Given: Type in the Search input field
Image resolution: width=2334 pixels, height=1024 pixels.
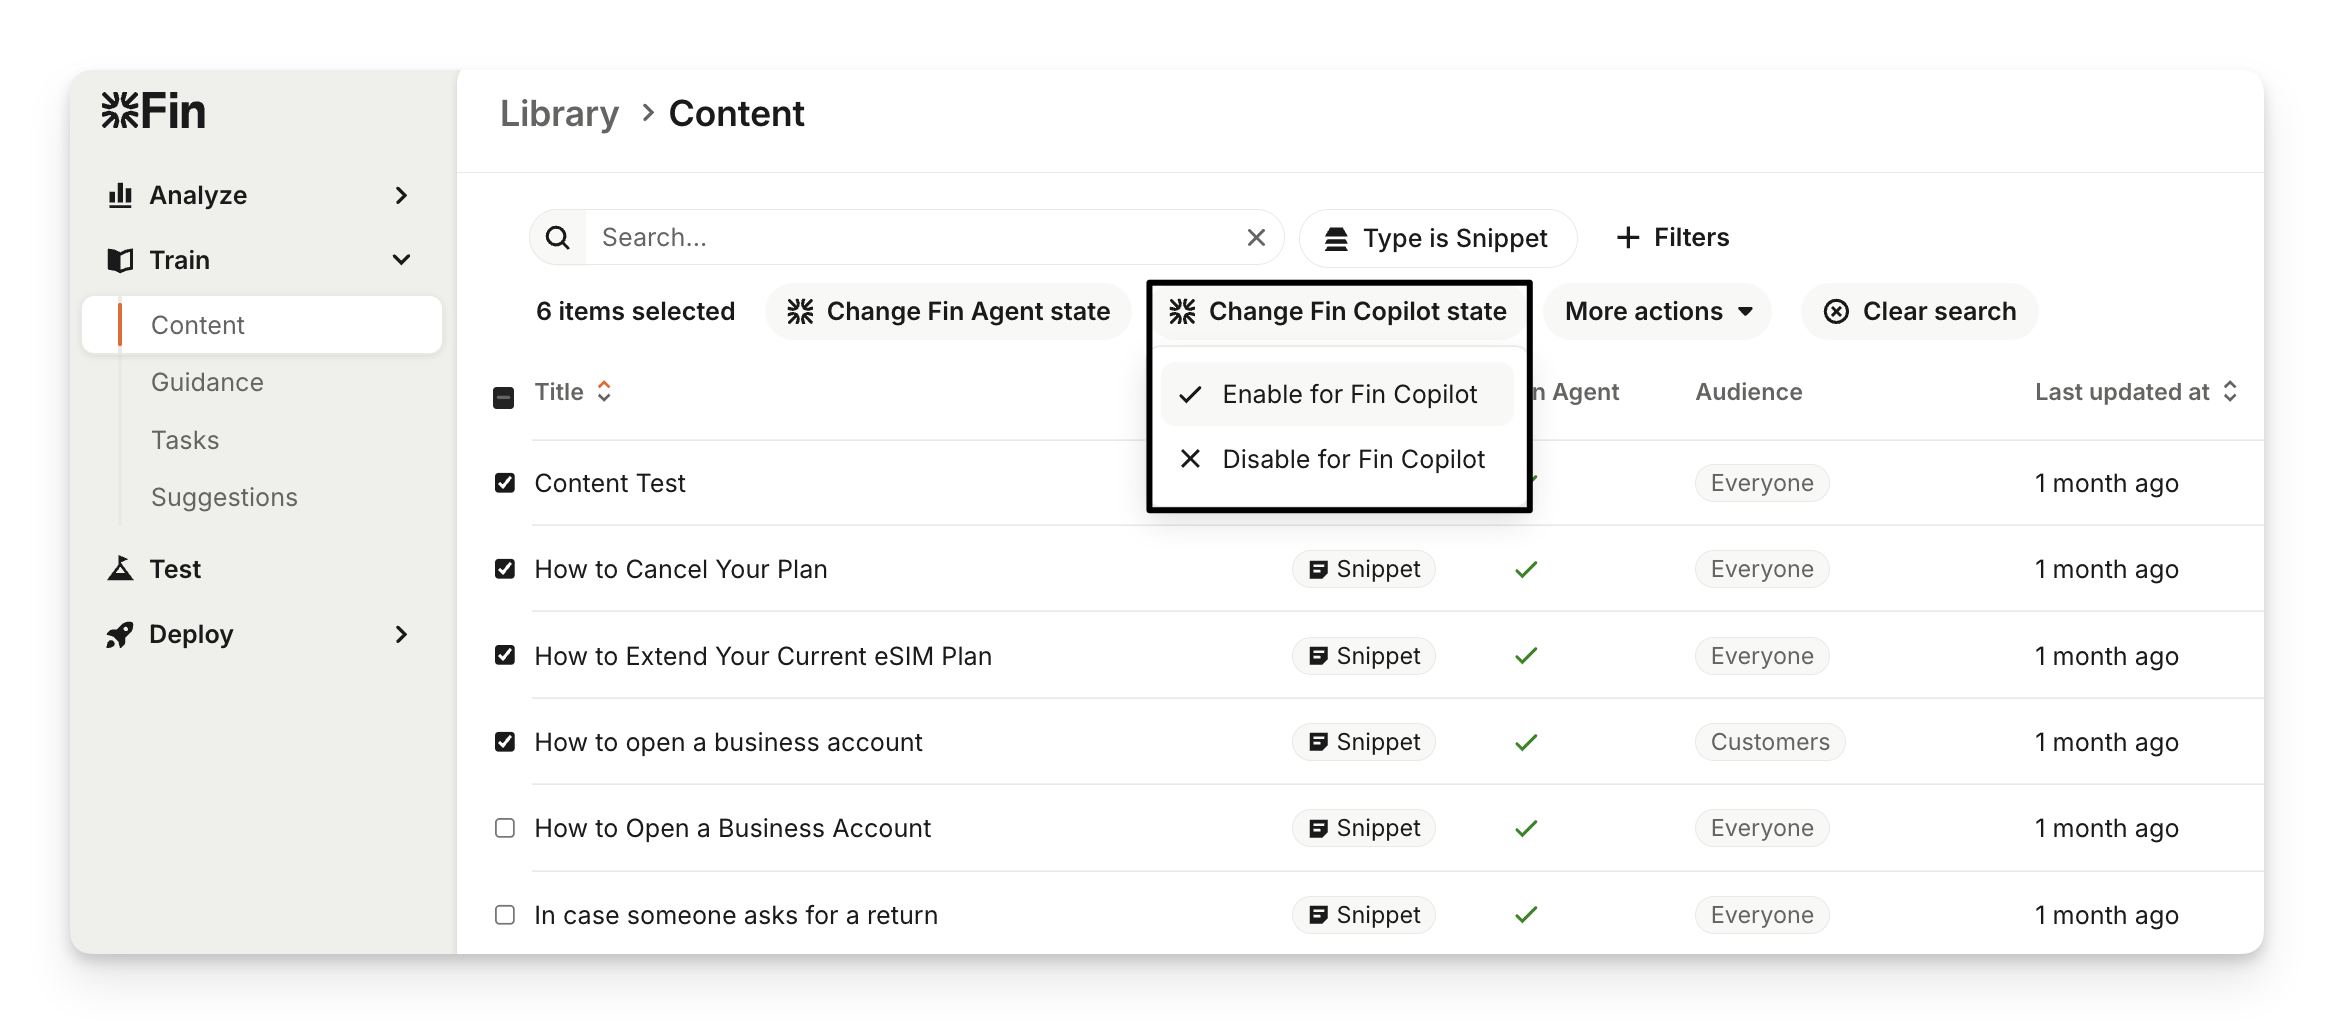Looking at the screenshot, I should pyautogui.click(x=910, y=238).
